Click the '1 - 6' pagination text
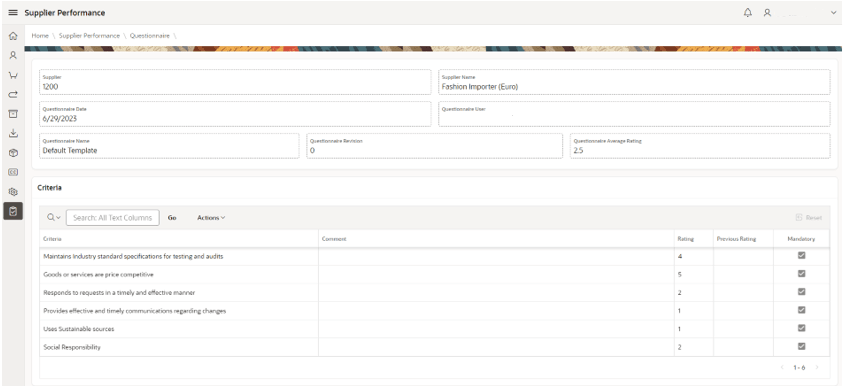The image size is (845, 390). click(x=799, y=367)
